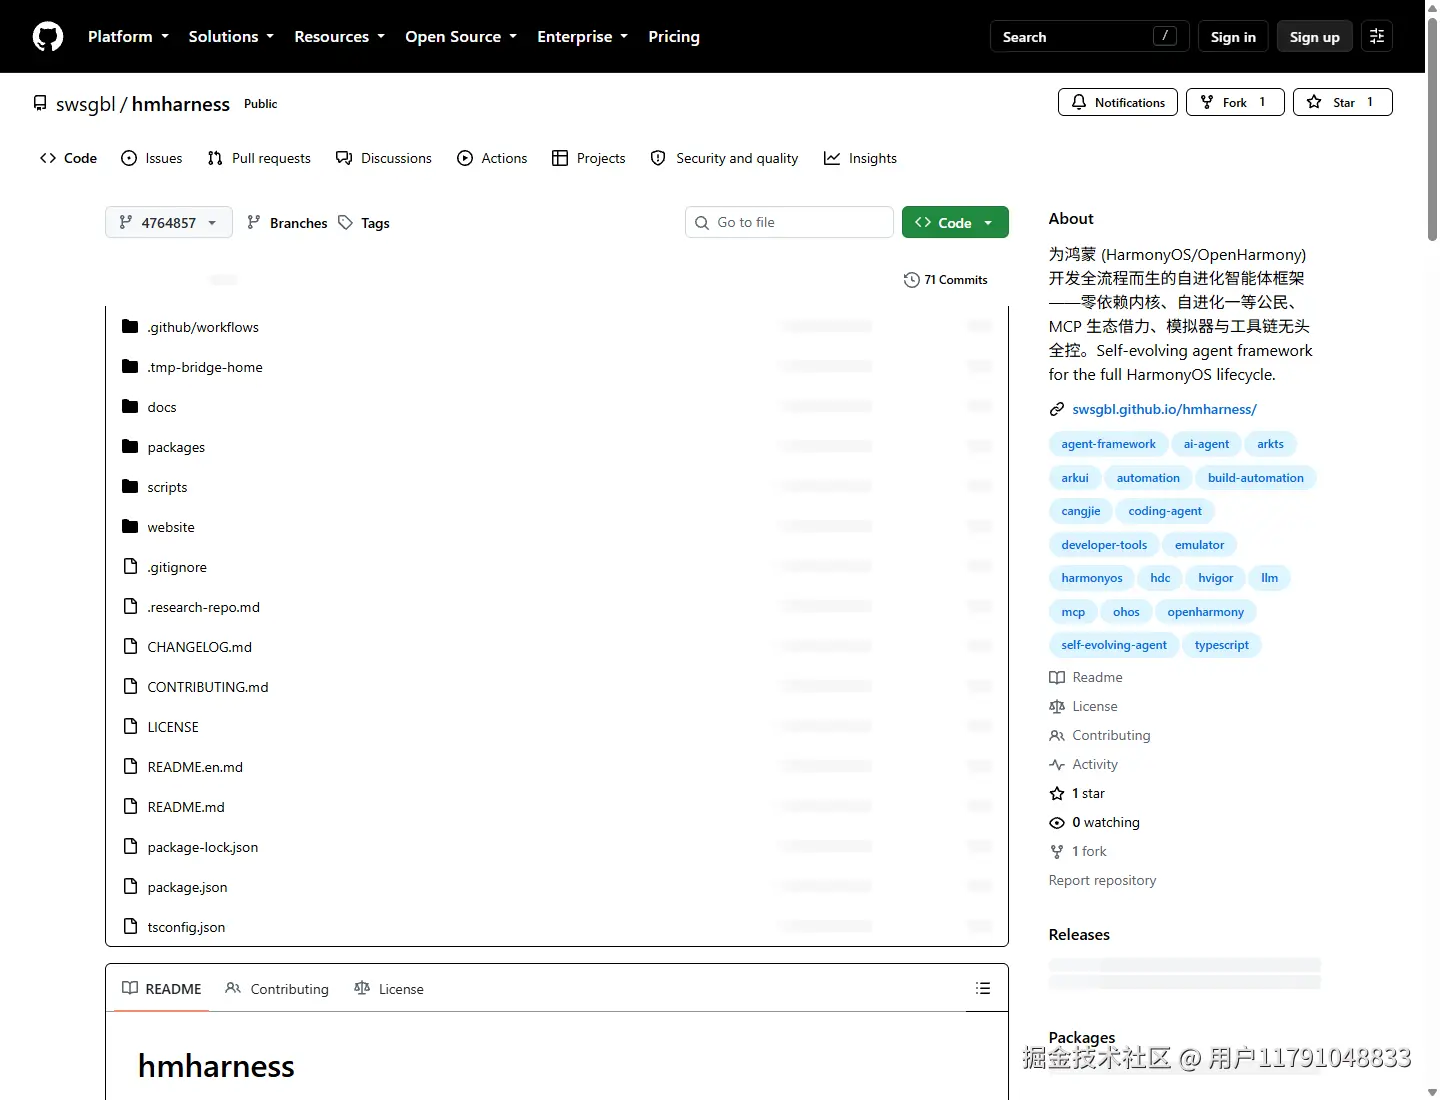The width and height of the screenshot is (1440, 1100).
Task: Click the Sign up button
Action: coord(1315,37)
